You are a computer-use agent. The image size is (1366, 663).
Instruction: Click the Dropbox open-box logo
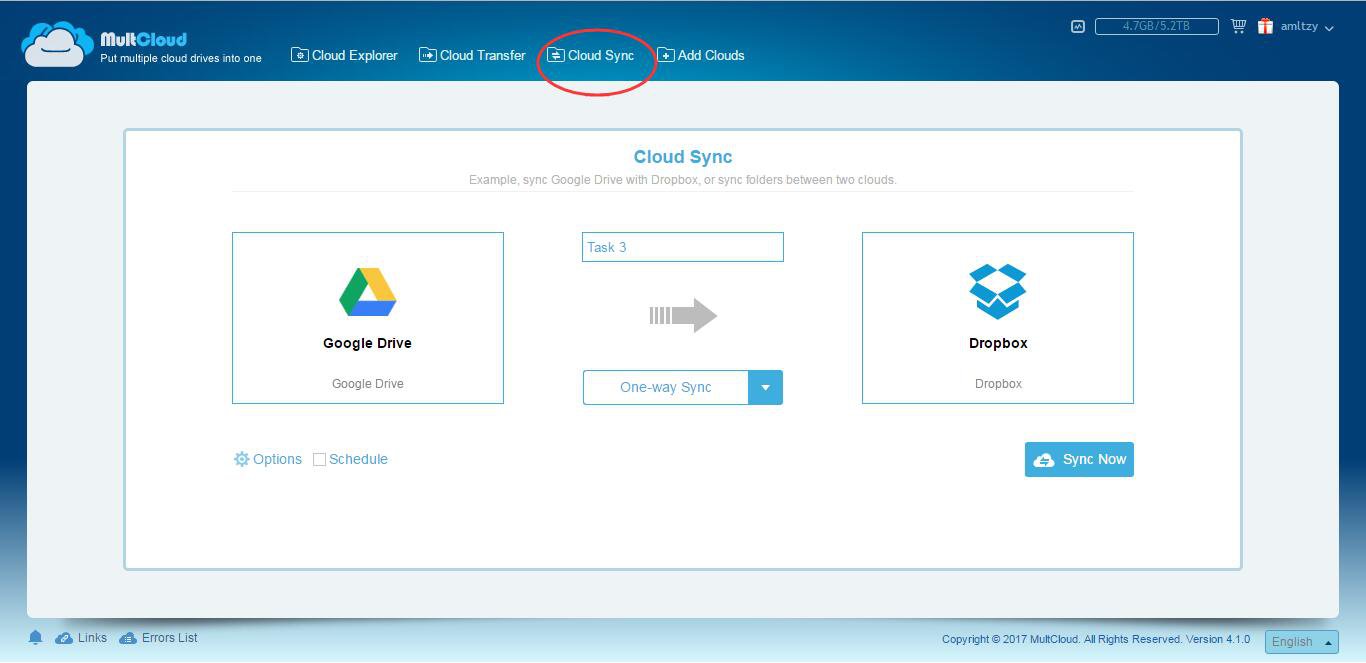tap(998, 291)
